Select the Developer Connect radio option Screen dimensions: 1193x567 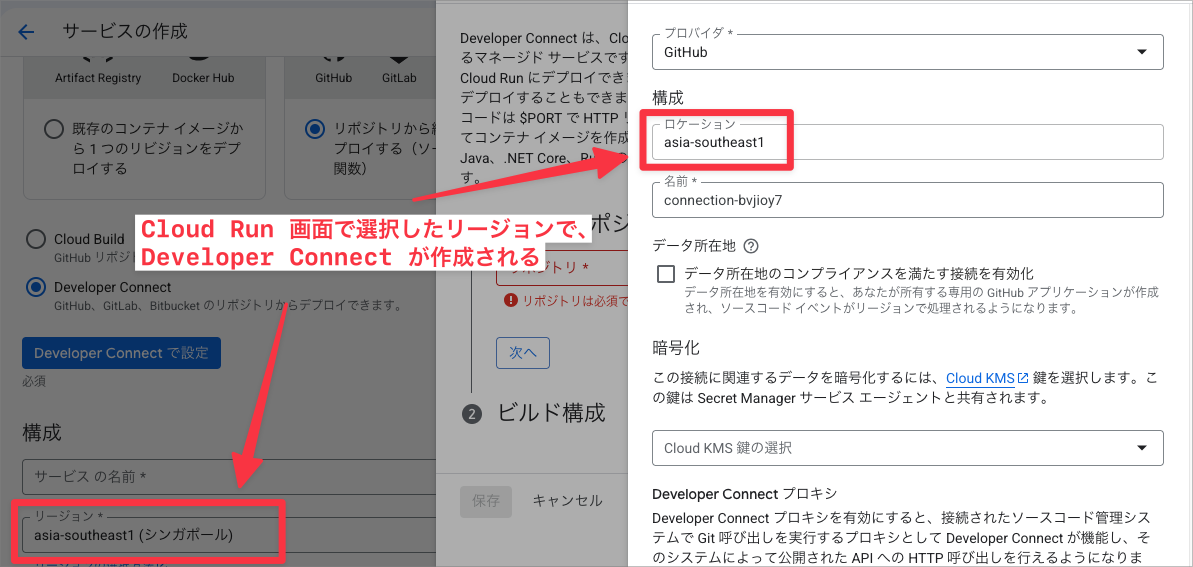[35, 288]
